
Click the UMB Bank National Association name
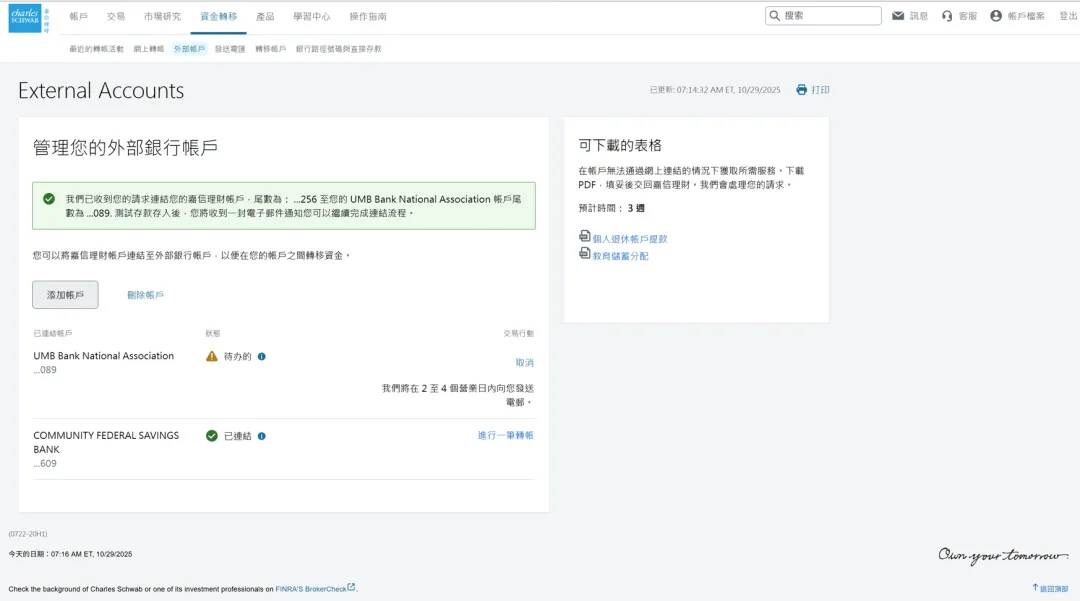[x=103, y=356]
